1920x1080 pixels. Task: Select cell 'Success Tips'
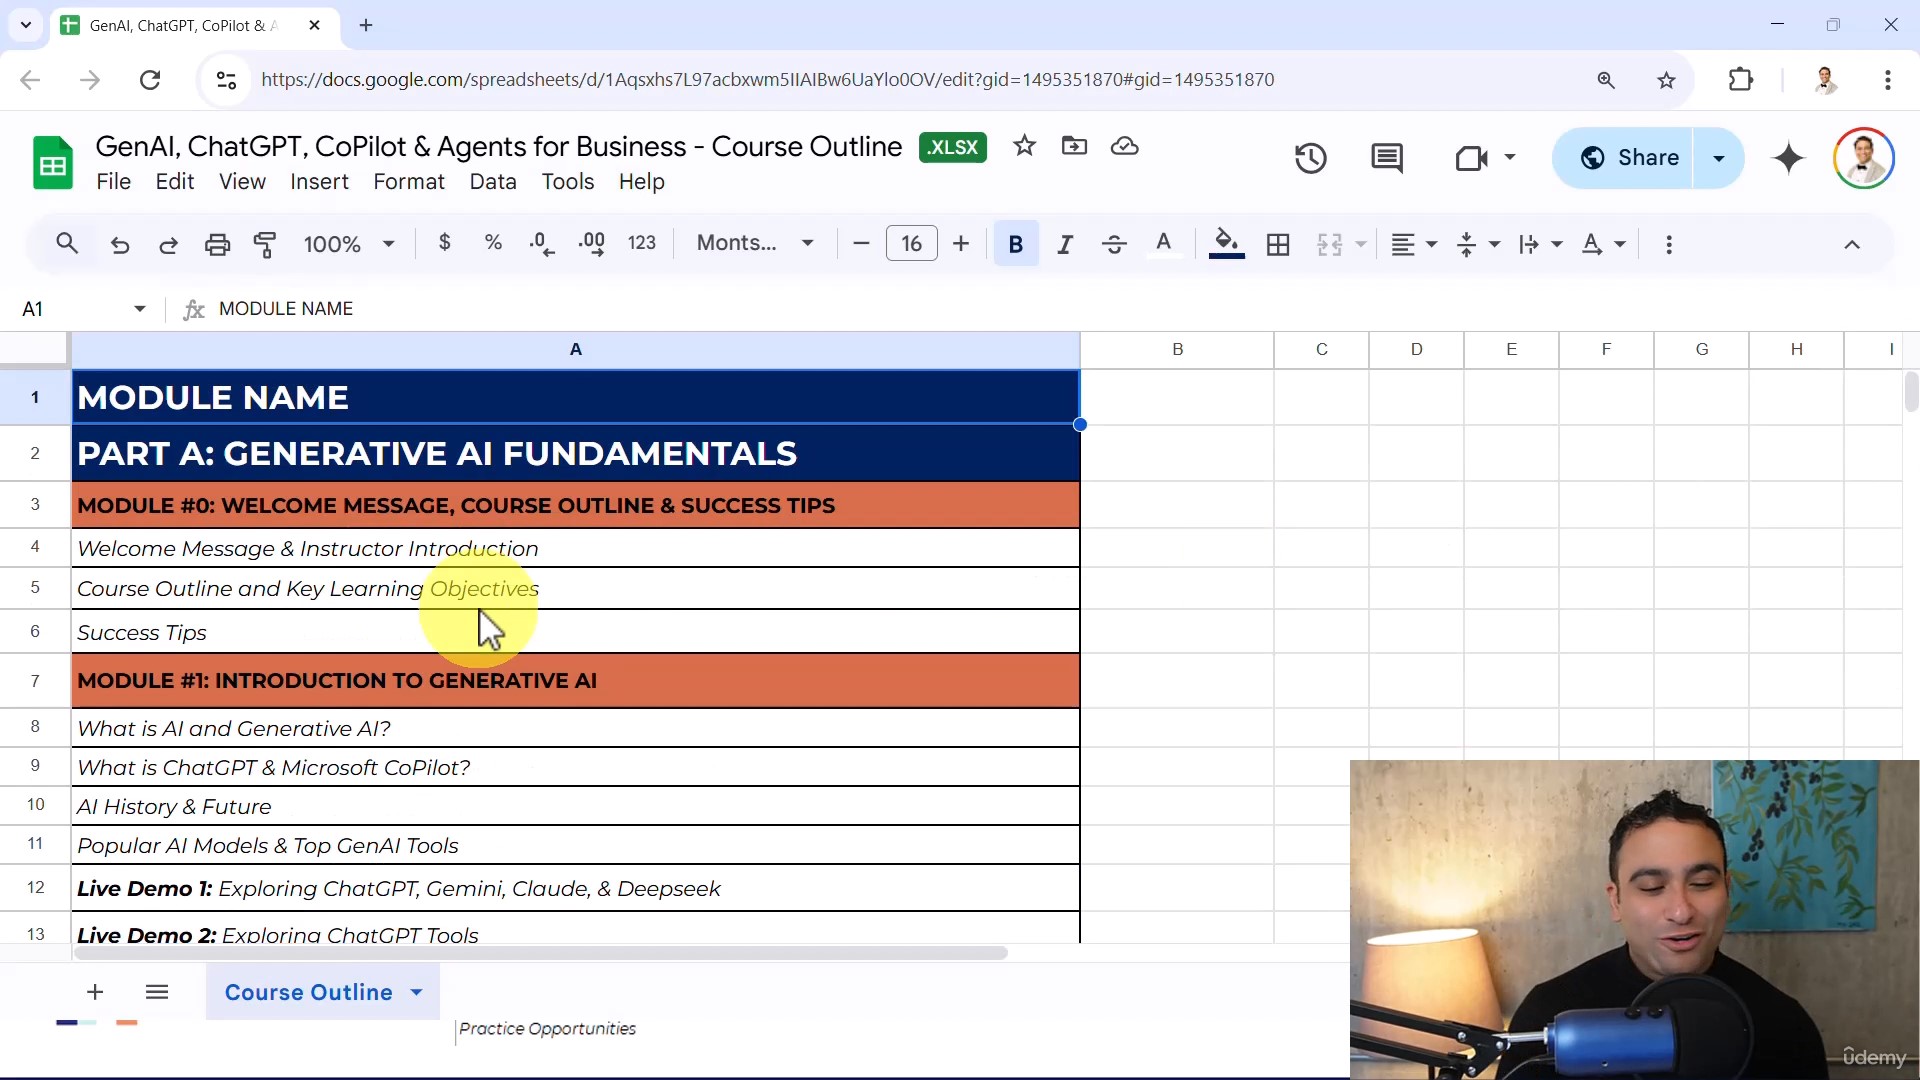click(x=576, y=632)
